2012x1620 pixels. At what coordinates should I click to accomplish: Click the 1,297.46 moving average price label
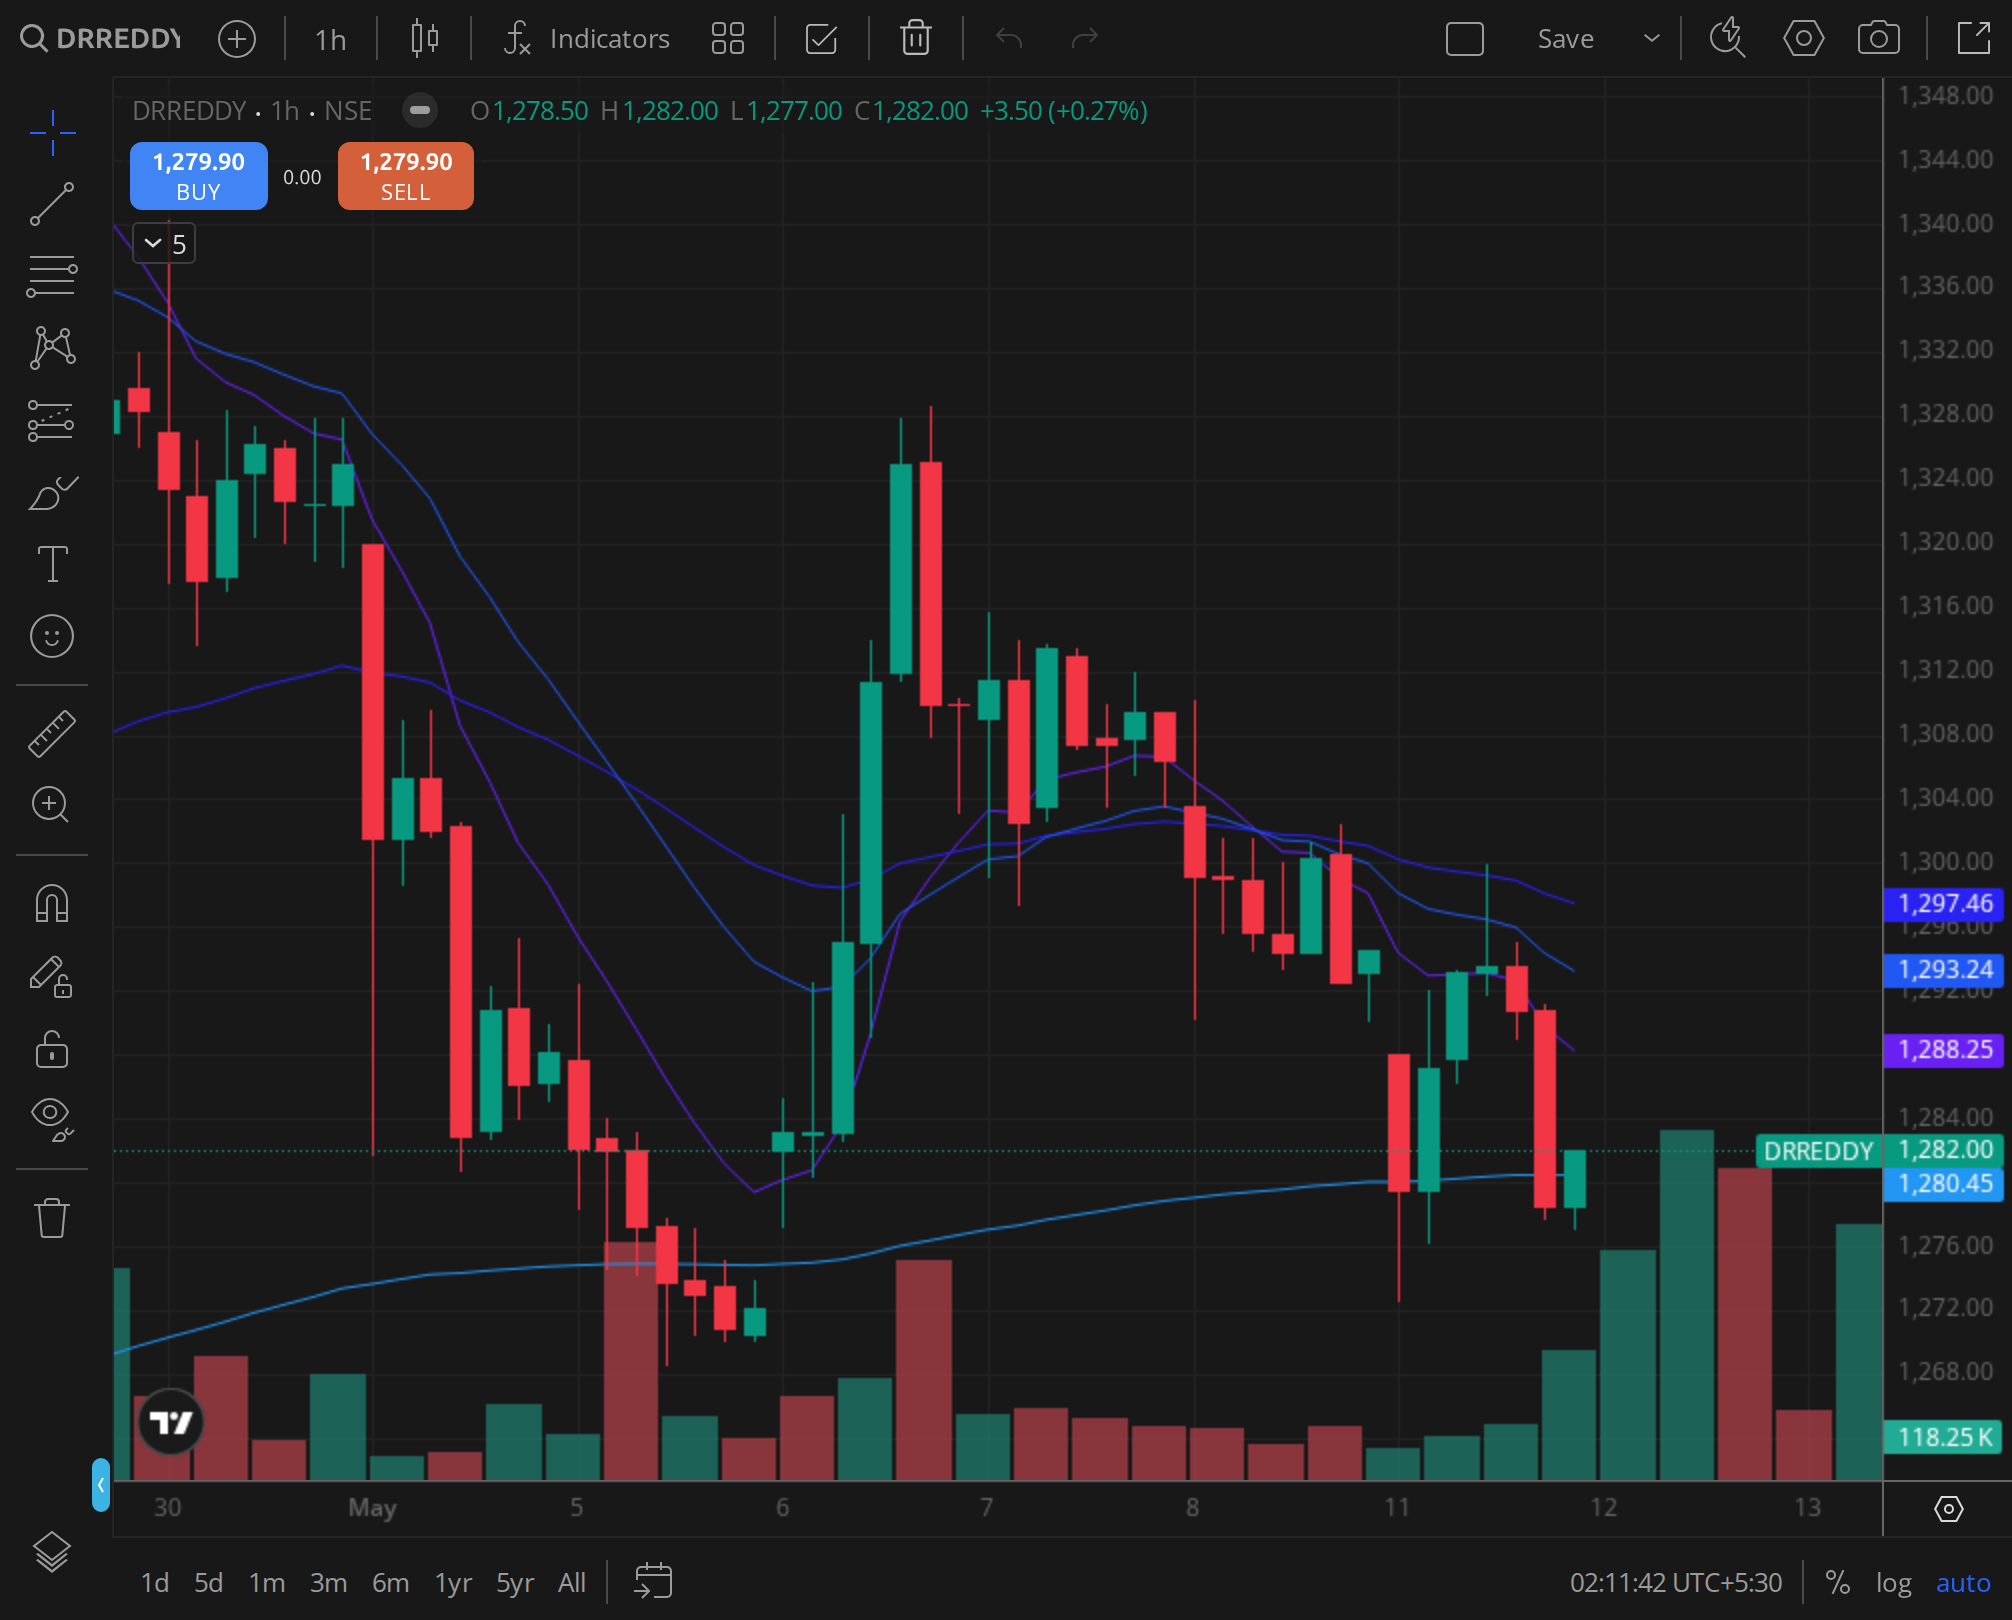1945,904
